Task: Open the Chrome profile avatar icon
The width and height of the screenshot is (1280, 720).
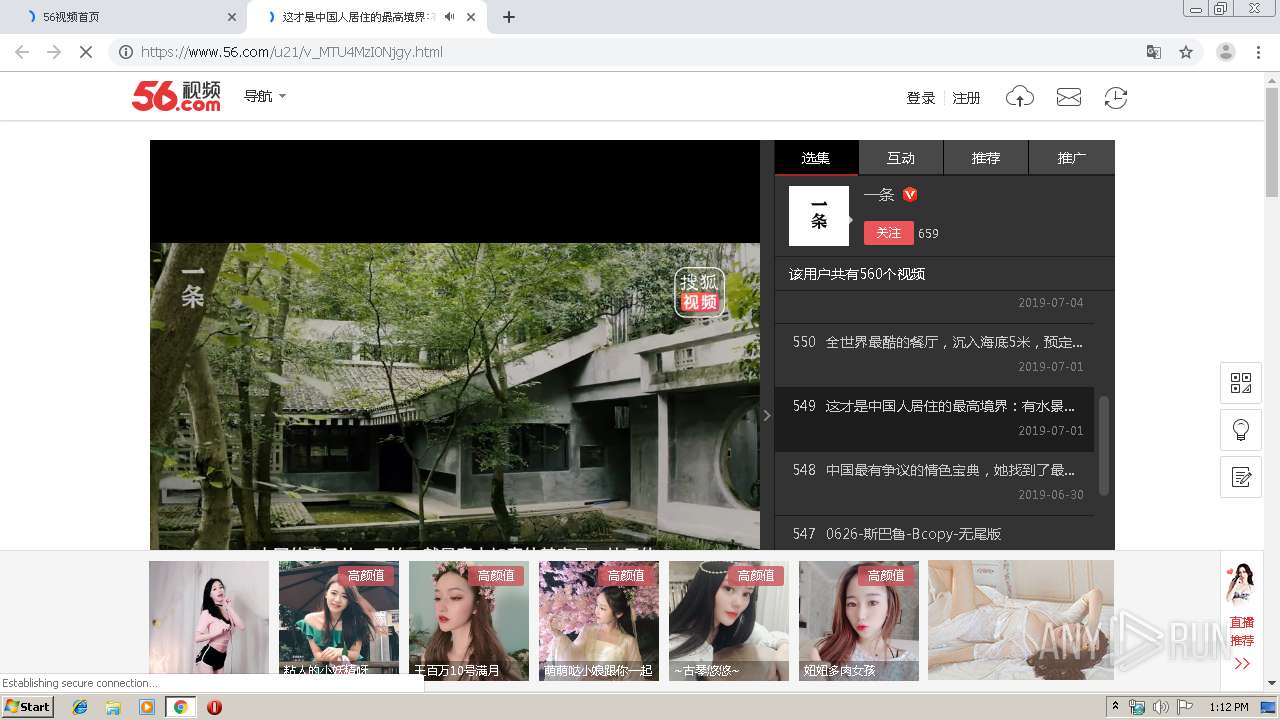Action: click(1225, 52)
